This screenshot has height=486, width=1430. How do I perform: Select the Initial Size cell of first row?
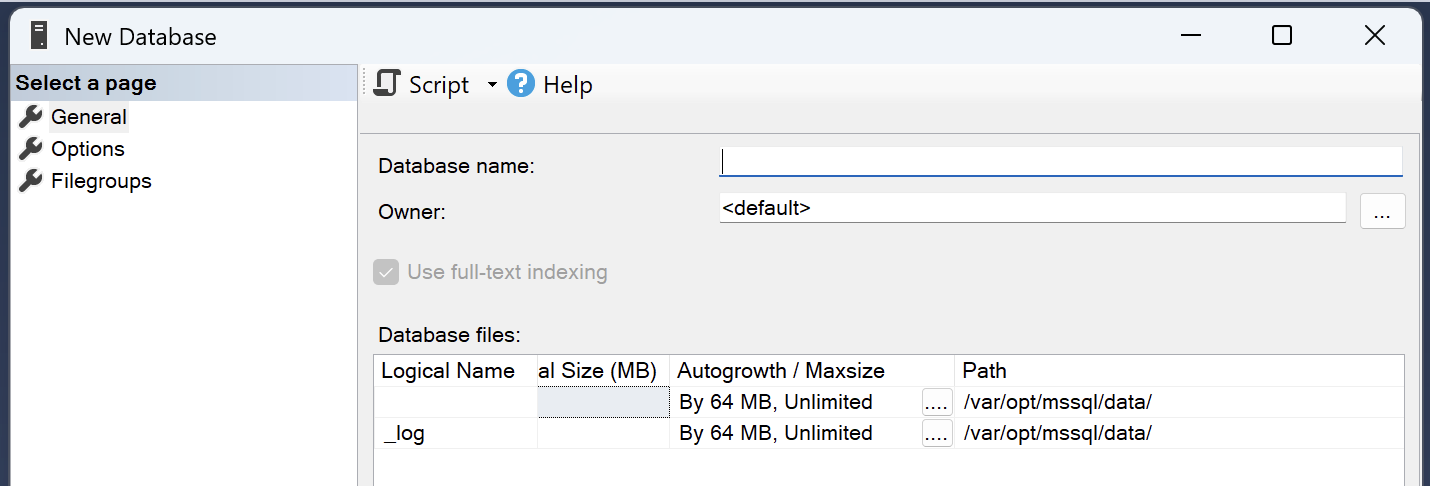click(603, 402)
